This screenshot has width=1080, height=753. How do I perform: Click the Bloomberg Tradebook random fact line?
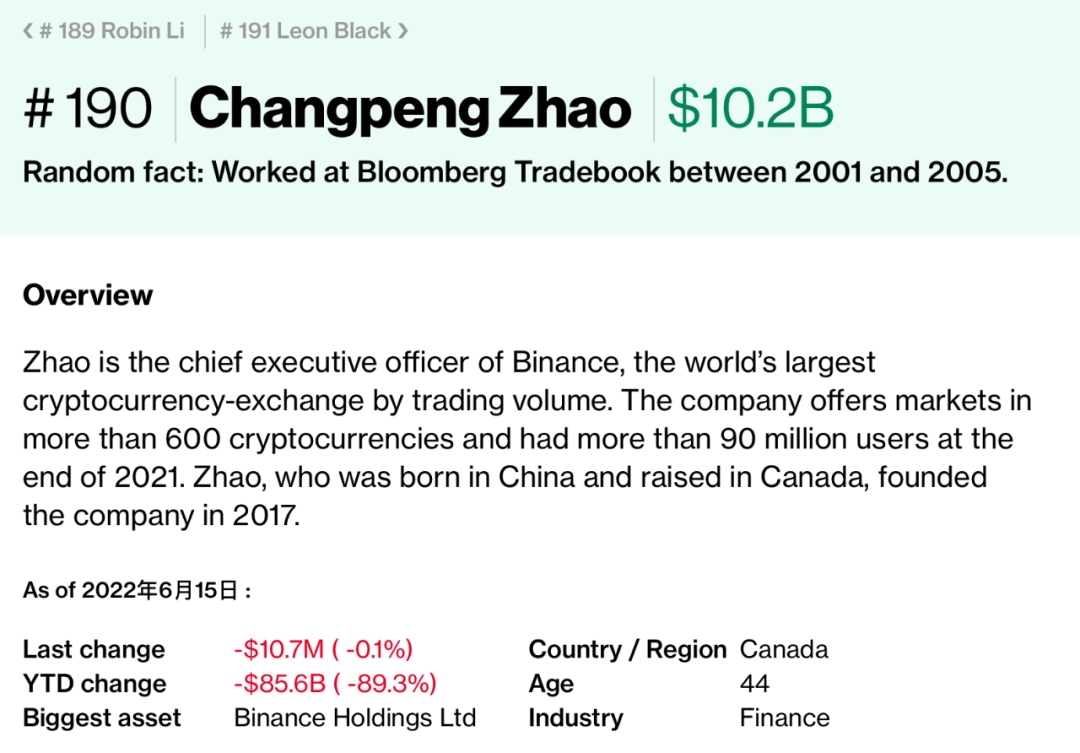pyautogui.click(x=515, y=172)
